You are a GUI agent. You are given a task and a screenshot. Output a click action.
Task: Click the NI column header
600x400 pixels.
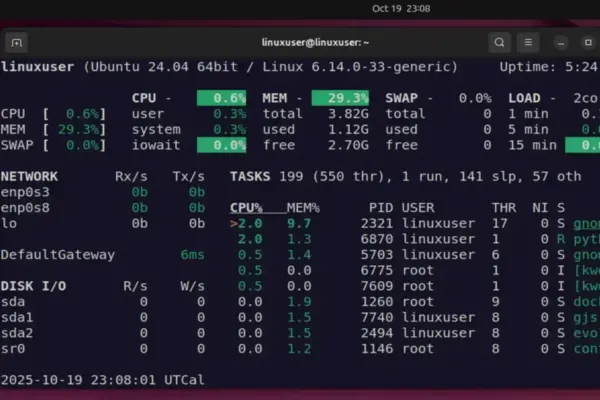540,208
